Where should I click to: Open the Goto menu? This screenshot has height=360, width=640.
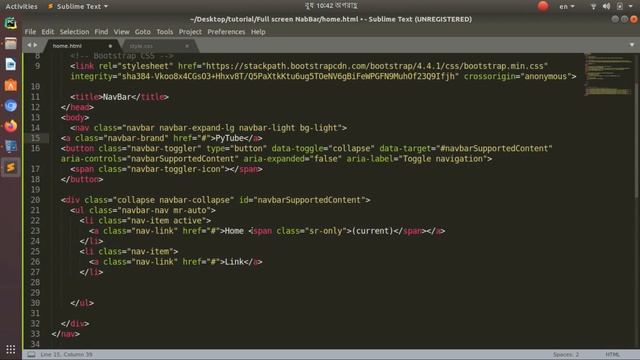pos(142,32)
